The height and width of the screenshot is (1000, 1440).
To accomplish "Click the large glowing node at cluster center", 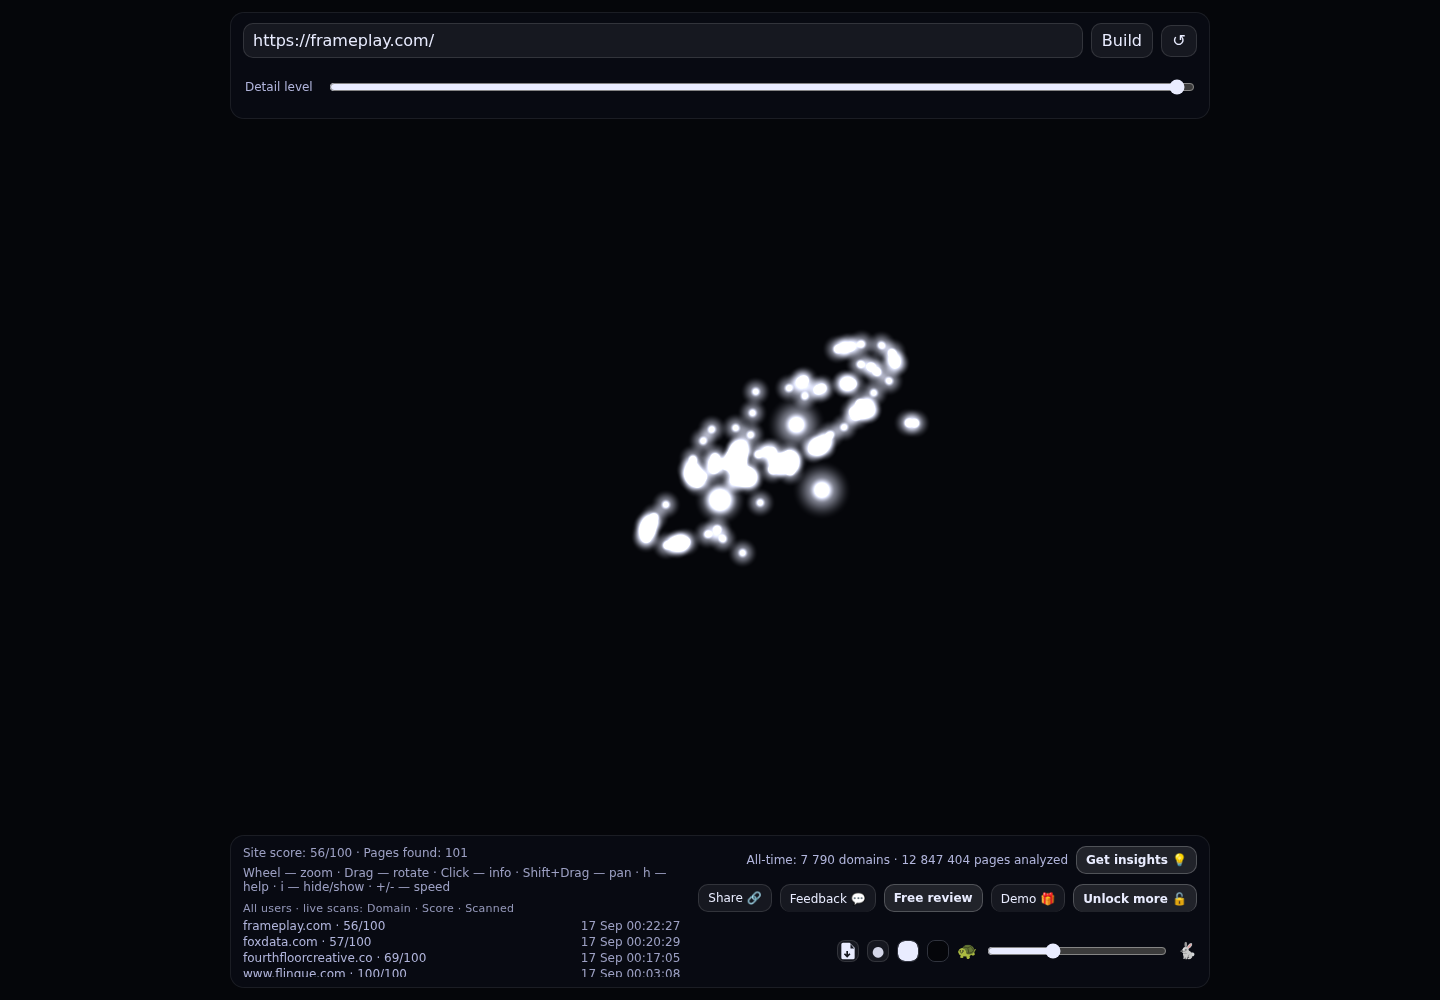I will tap(796, 424).
